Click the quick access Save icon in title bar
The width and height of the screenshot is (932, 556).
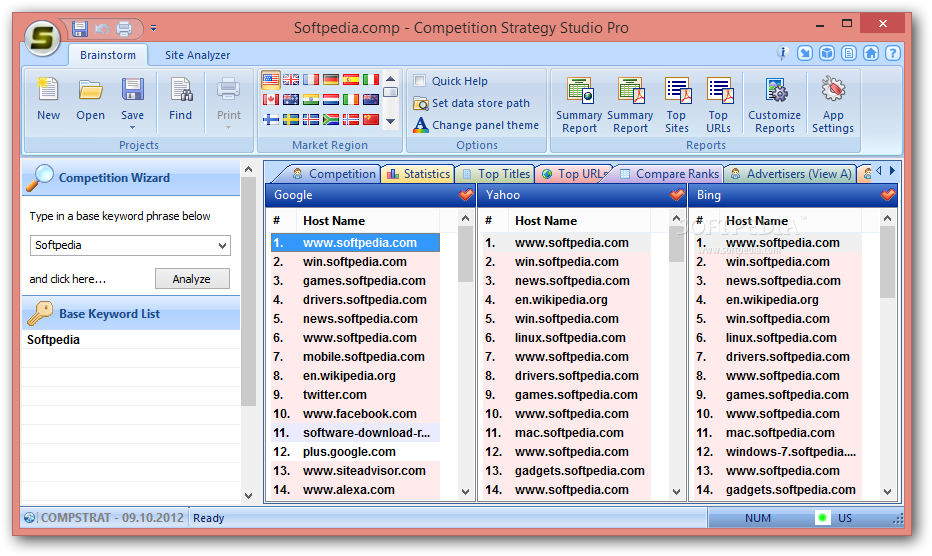[80, 29]
